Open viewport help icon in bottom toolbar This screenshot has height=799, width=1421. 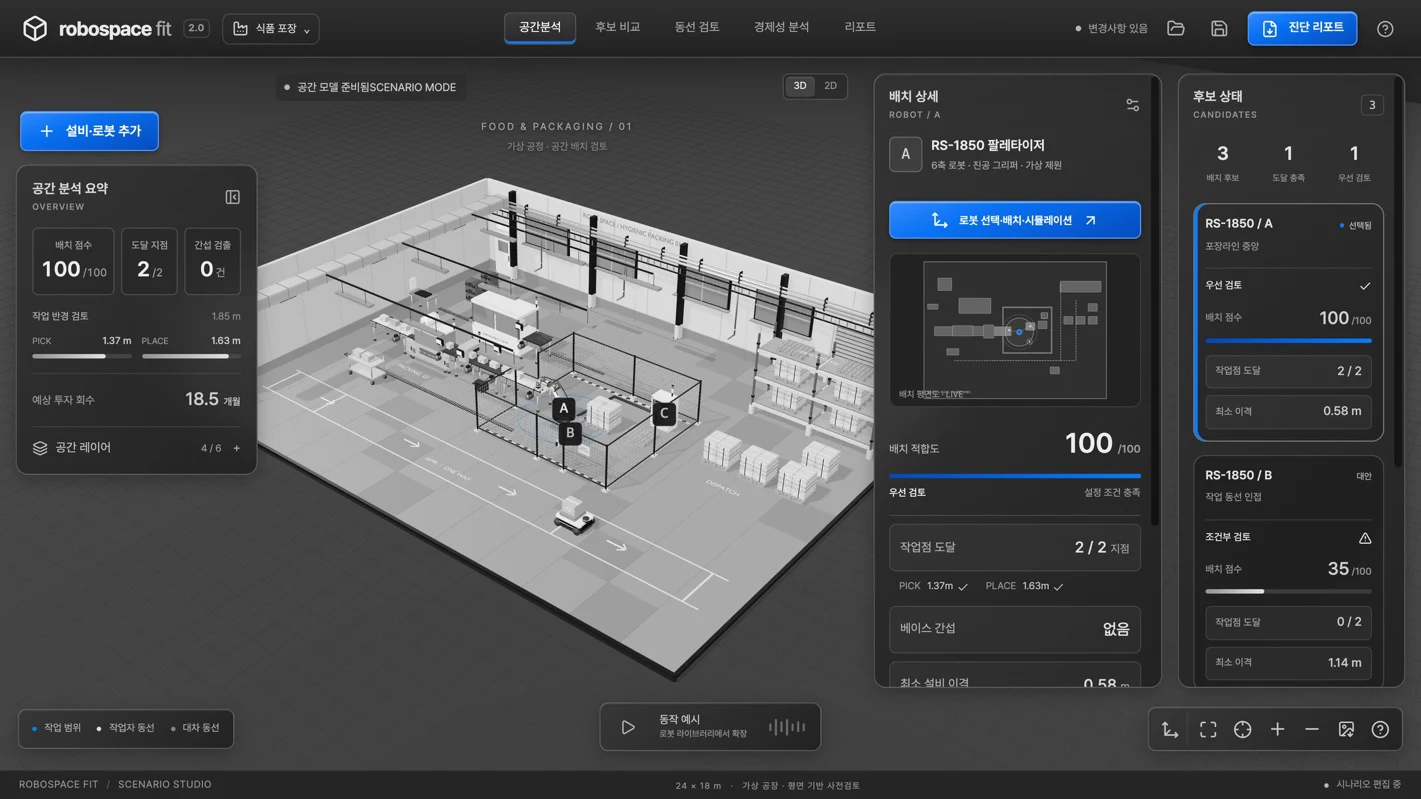pyautogui.click(x=1380, y=730)
